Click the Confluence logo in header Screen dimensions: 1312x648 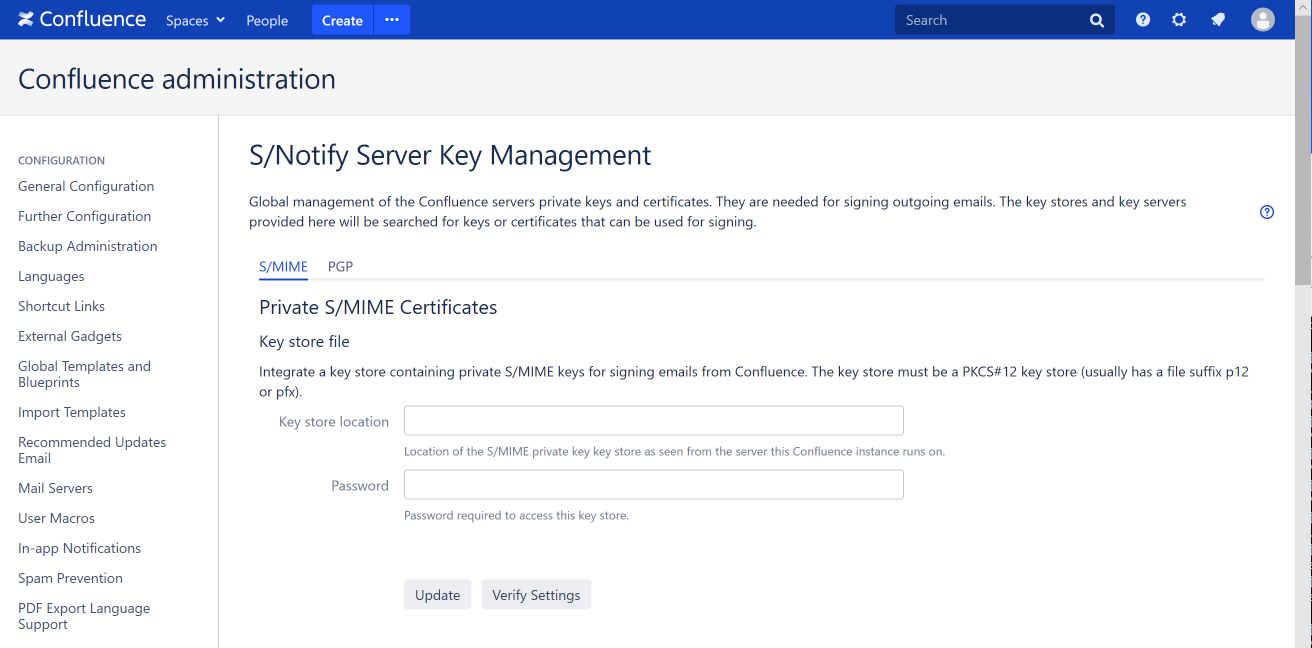click(82, 20)
